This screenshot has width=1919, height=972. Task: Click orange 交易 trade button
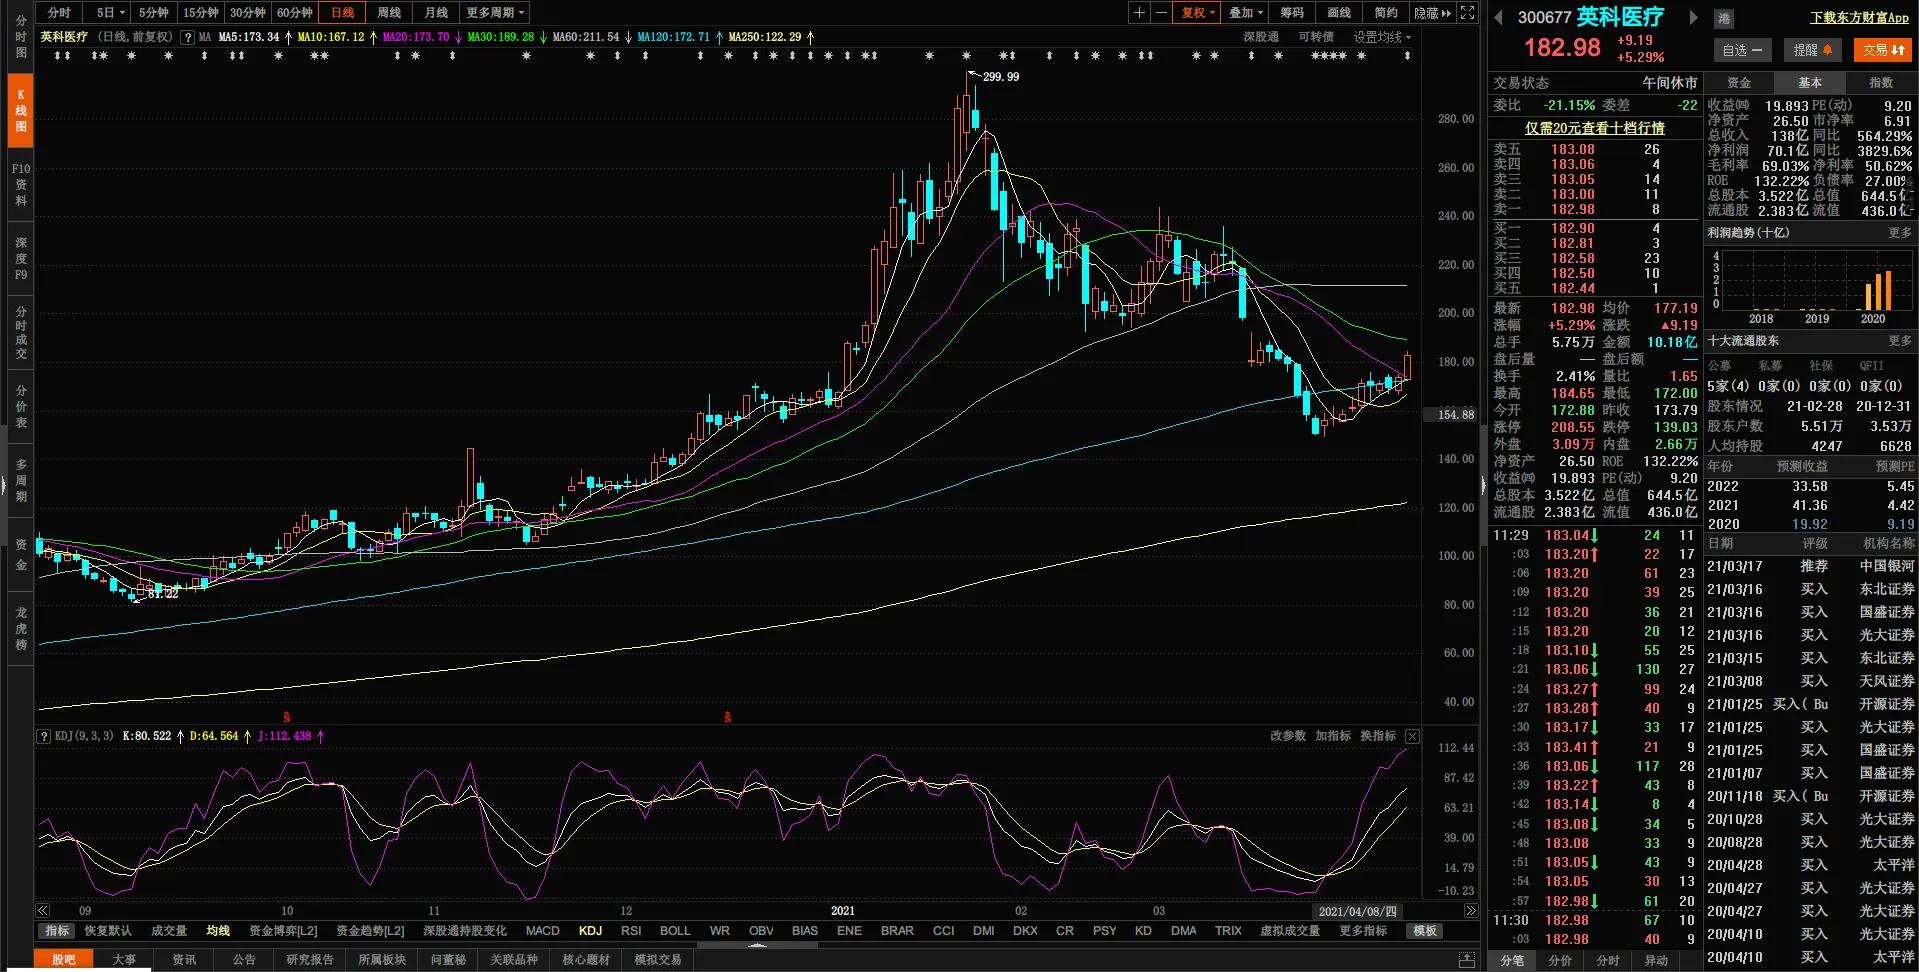(x=1883, y=50)
